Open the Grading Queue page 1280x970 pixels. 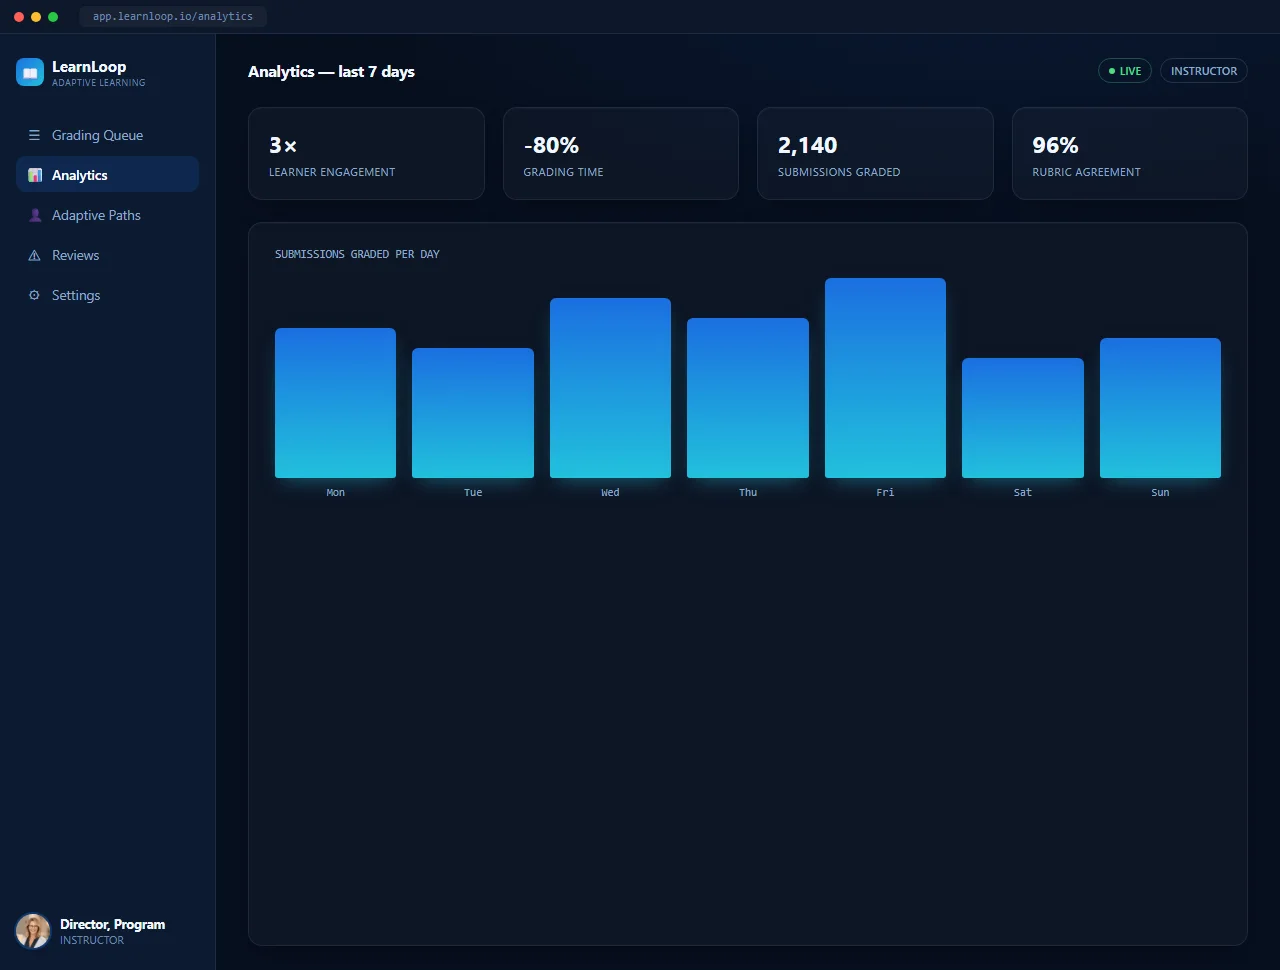tap(107, 135)
